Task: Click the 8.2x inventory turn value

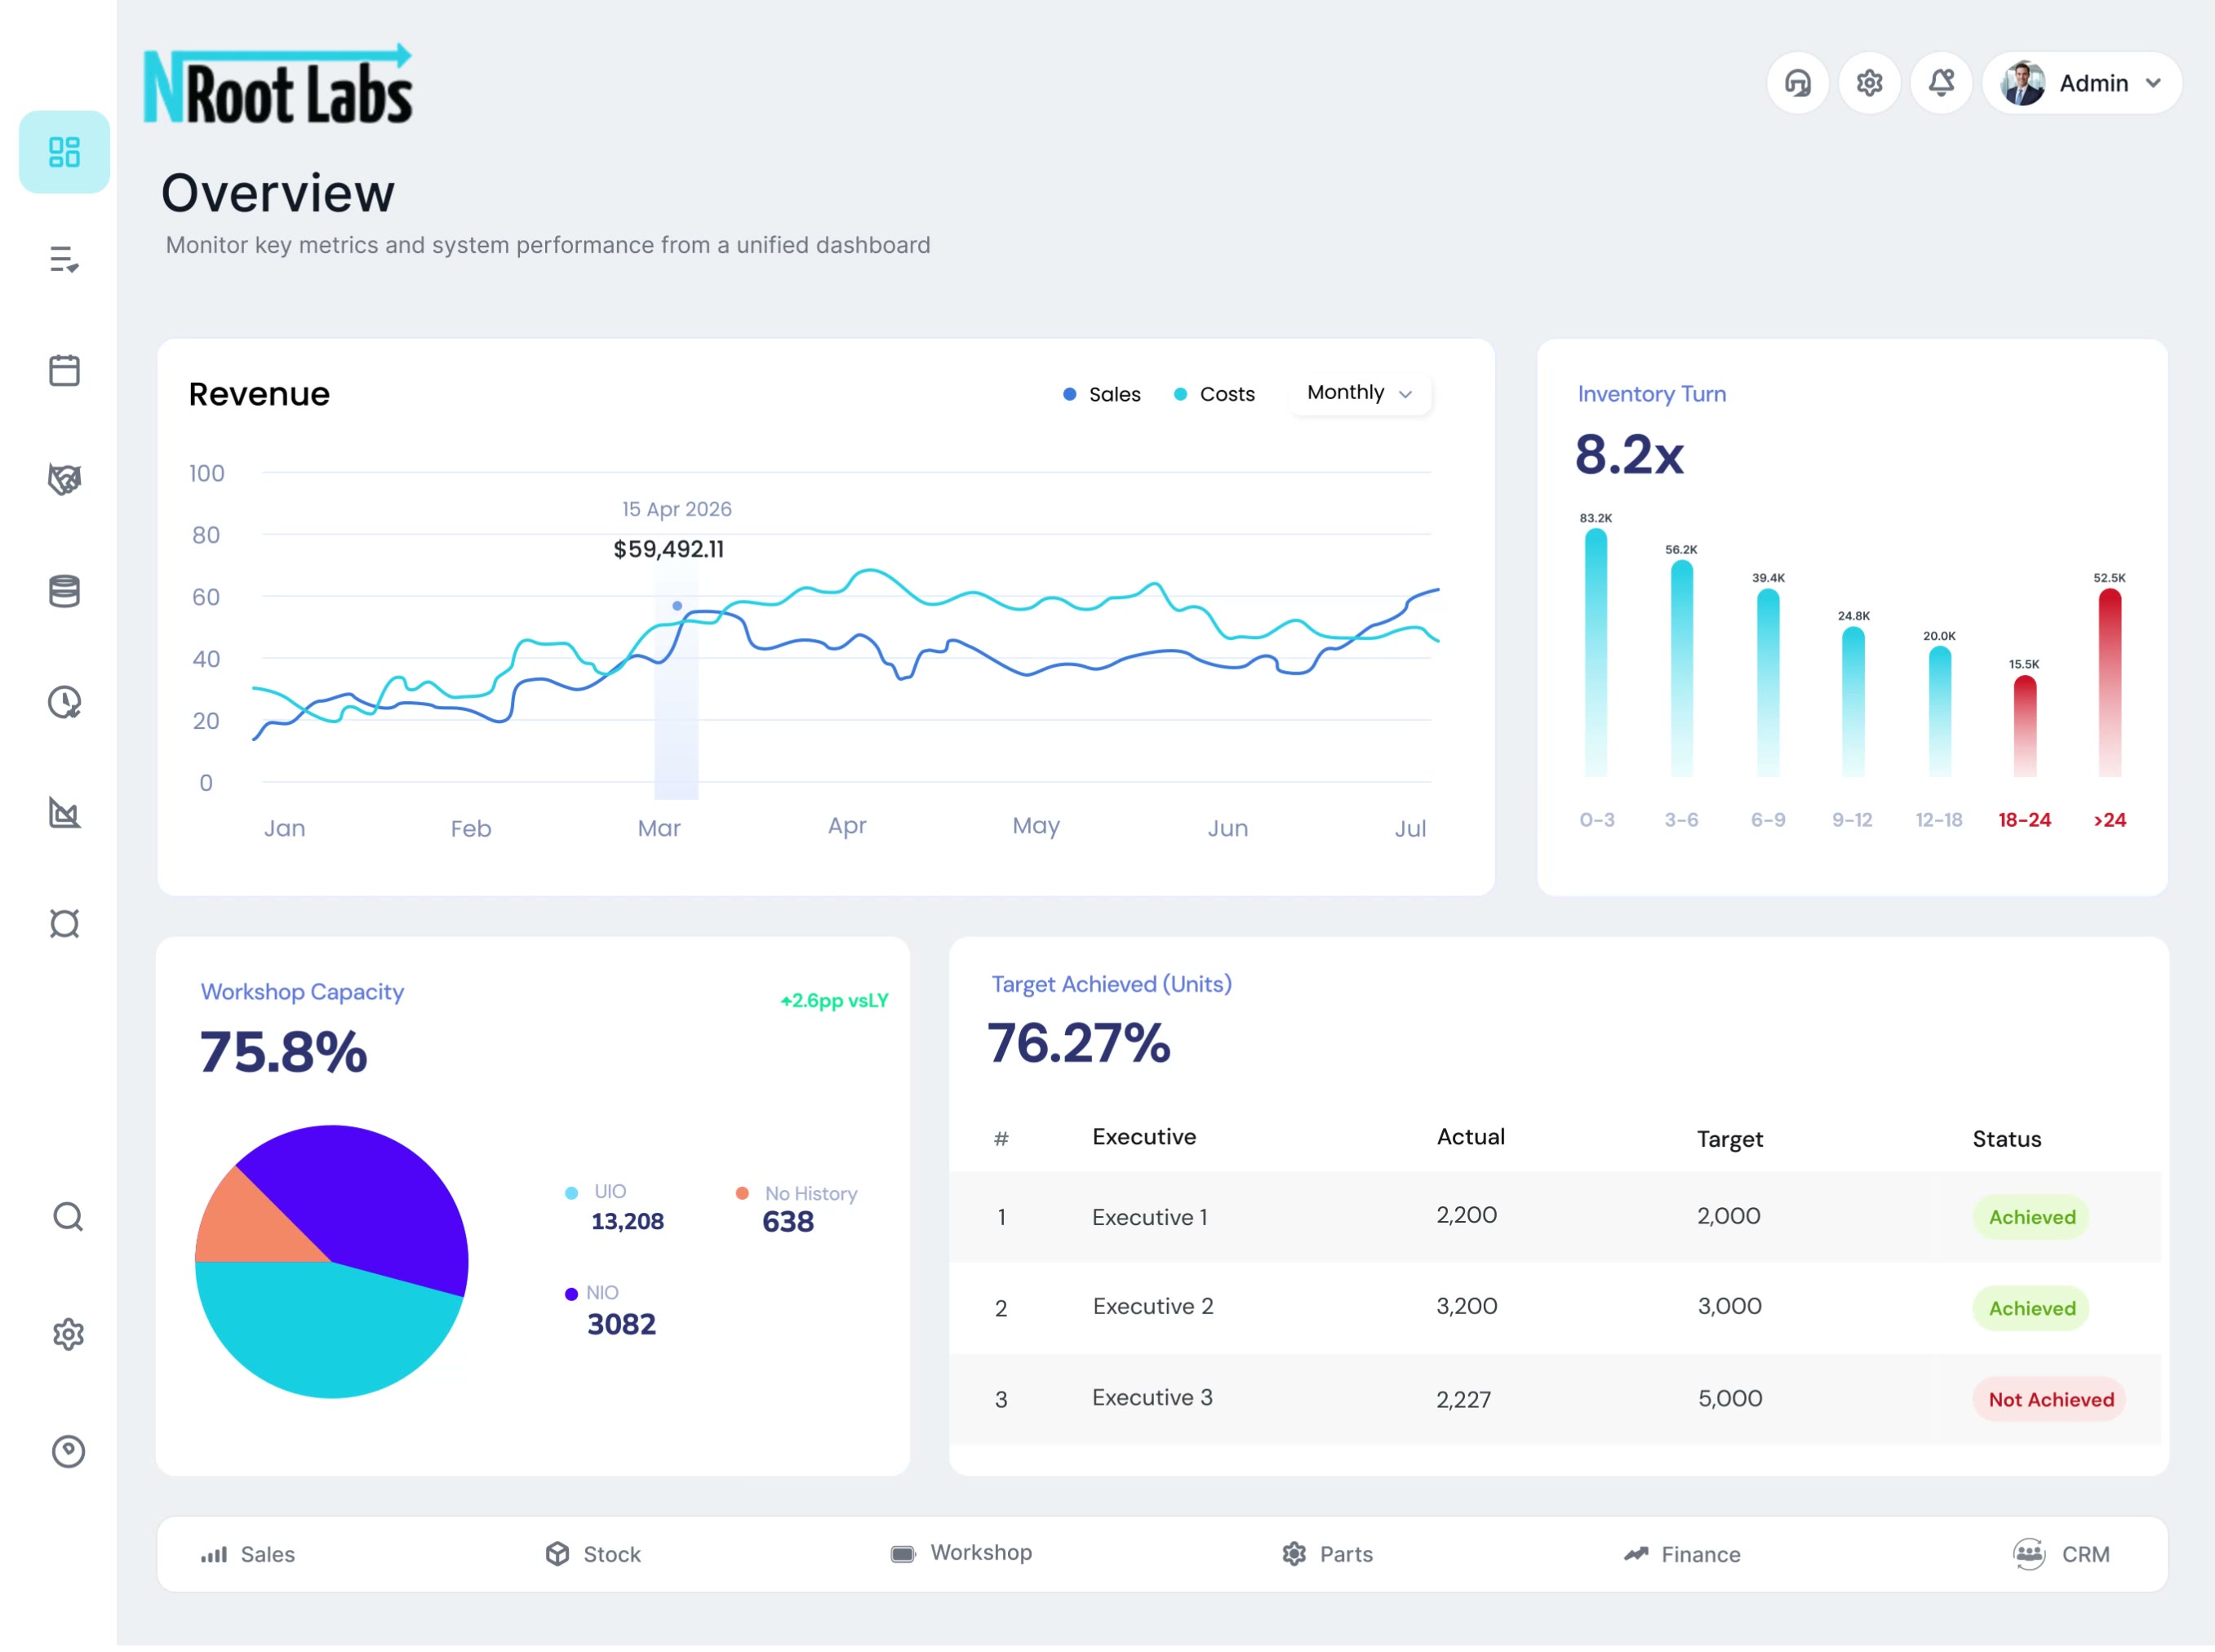Action: (x=1629, y=455)
